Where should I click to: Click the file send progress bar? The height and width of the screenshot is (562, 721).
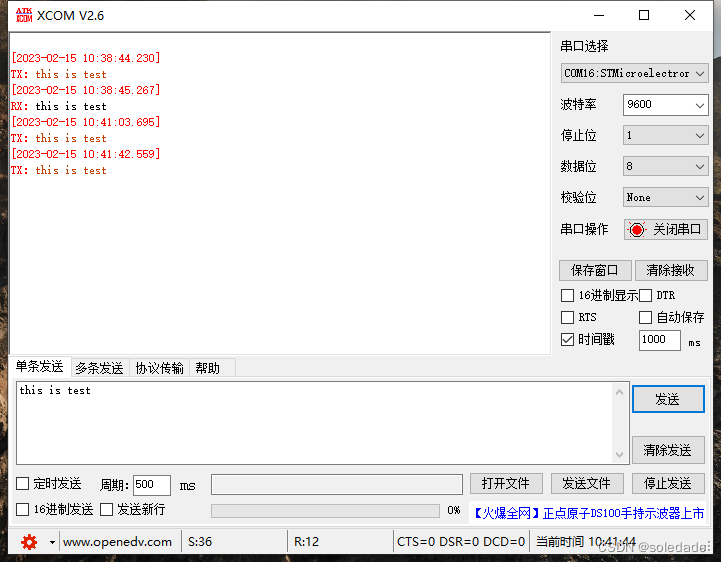click(325, 510)
